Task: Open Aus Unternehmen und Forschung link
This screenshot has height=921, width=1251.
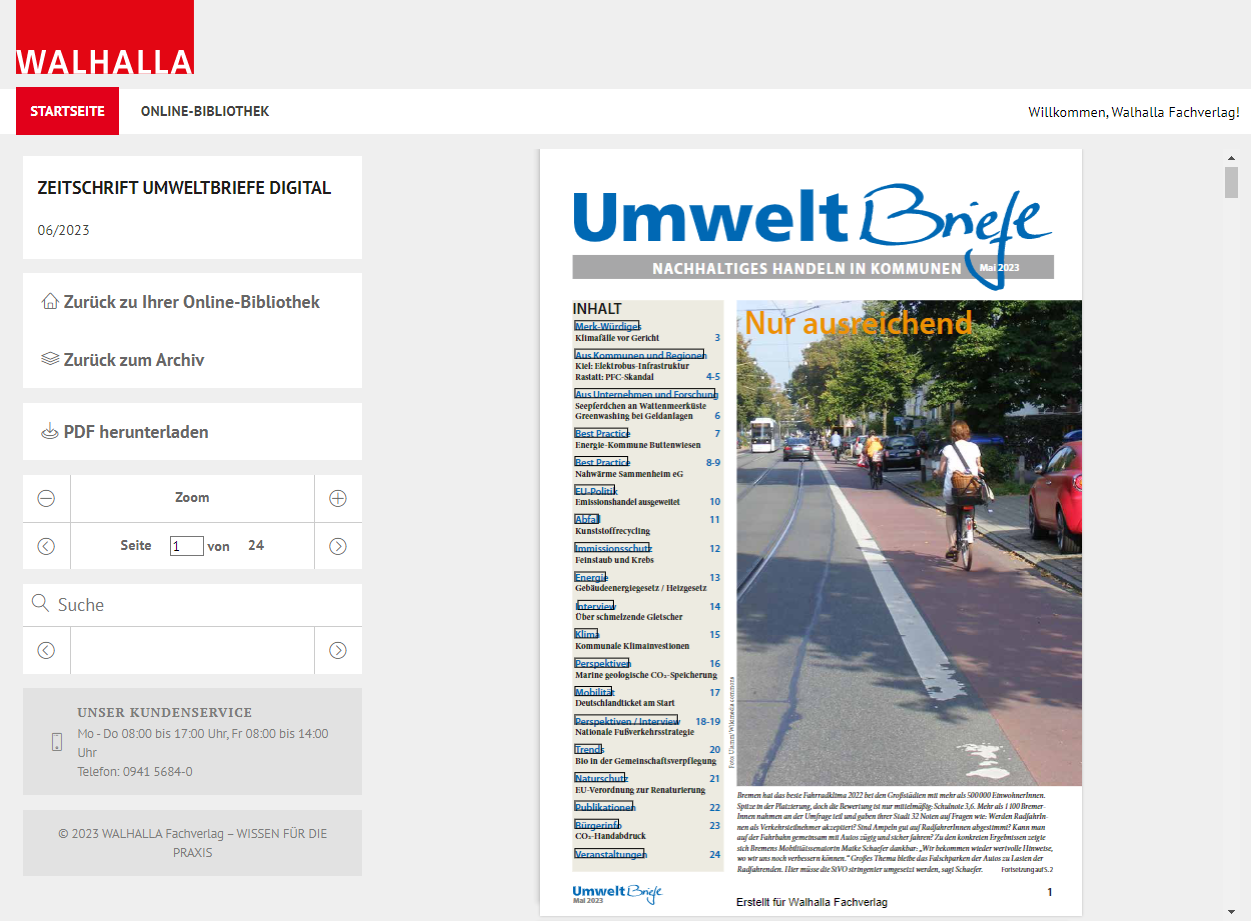Action: coord(646,394)
